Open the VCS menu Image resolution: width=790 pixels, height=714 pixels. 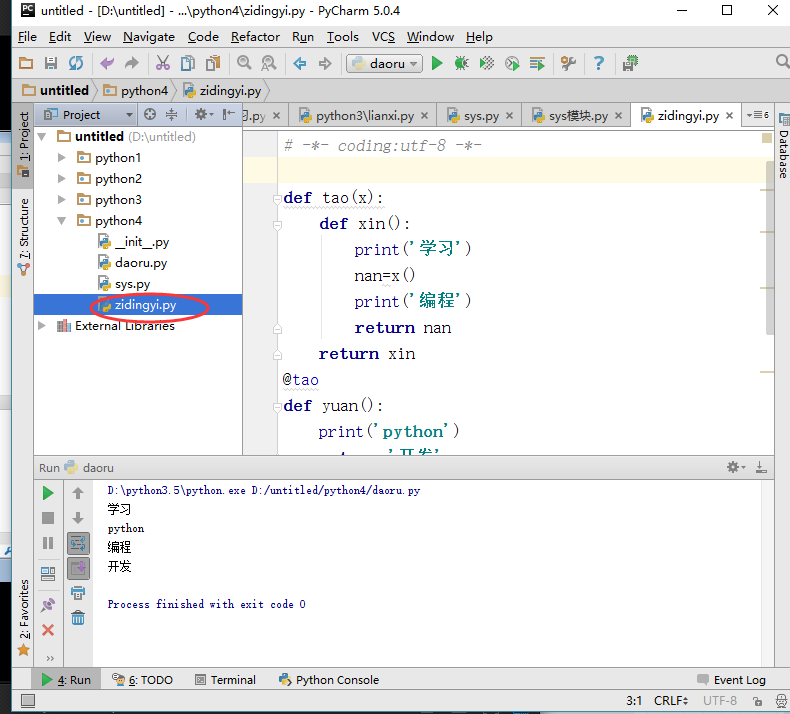pyautogui.click(x=383, y=37)
